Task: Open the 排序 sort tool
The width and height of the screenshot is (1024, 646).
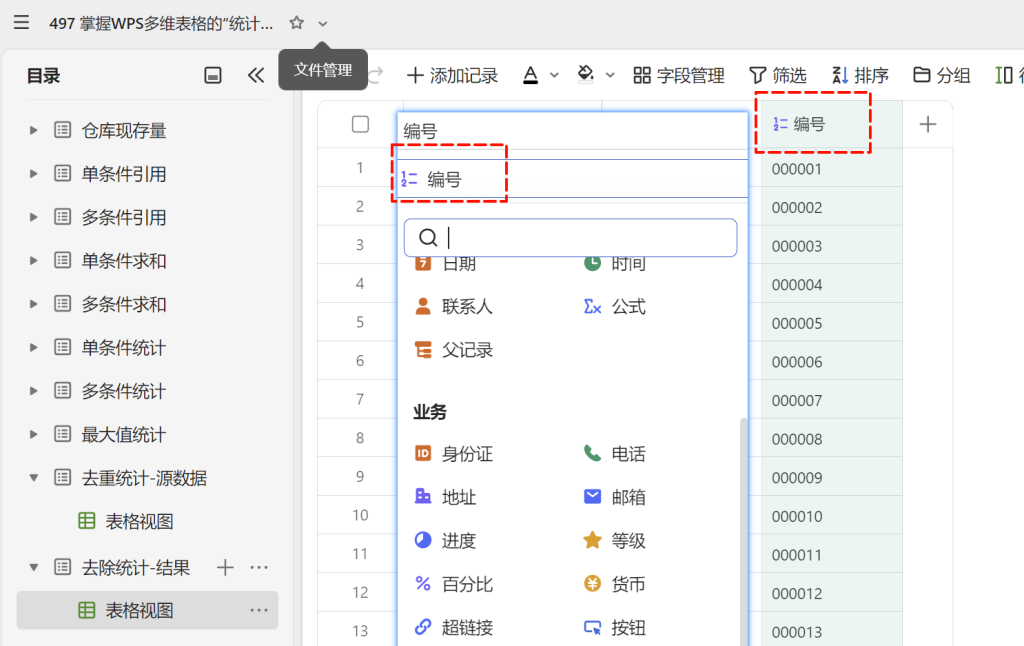Action: click(860, 76)
